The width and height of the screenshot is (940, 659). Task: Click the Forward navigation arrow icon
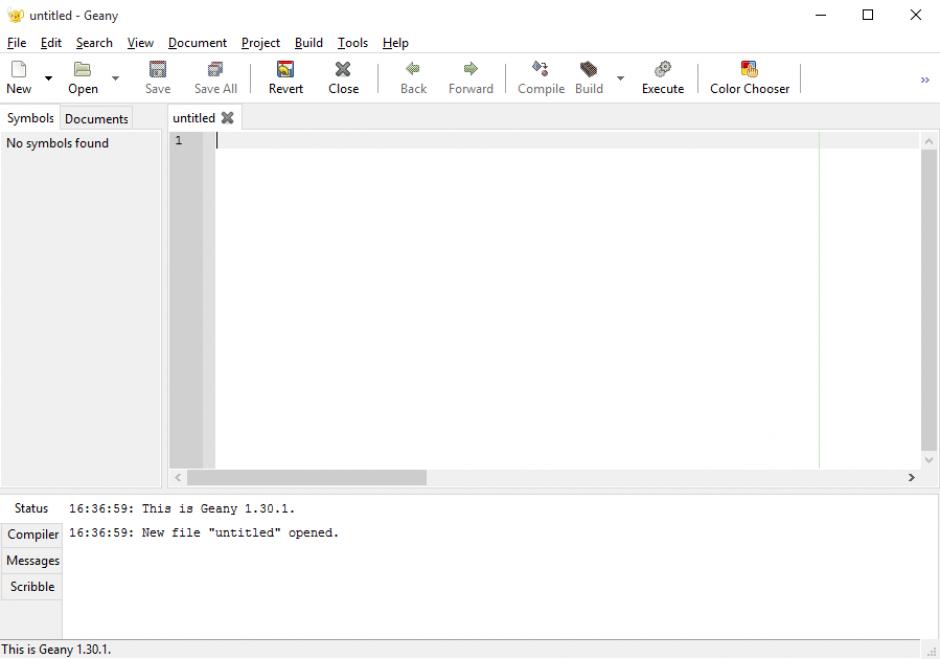point(471,69)
